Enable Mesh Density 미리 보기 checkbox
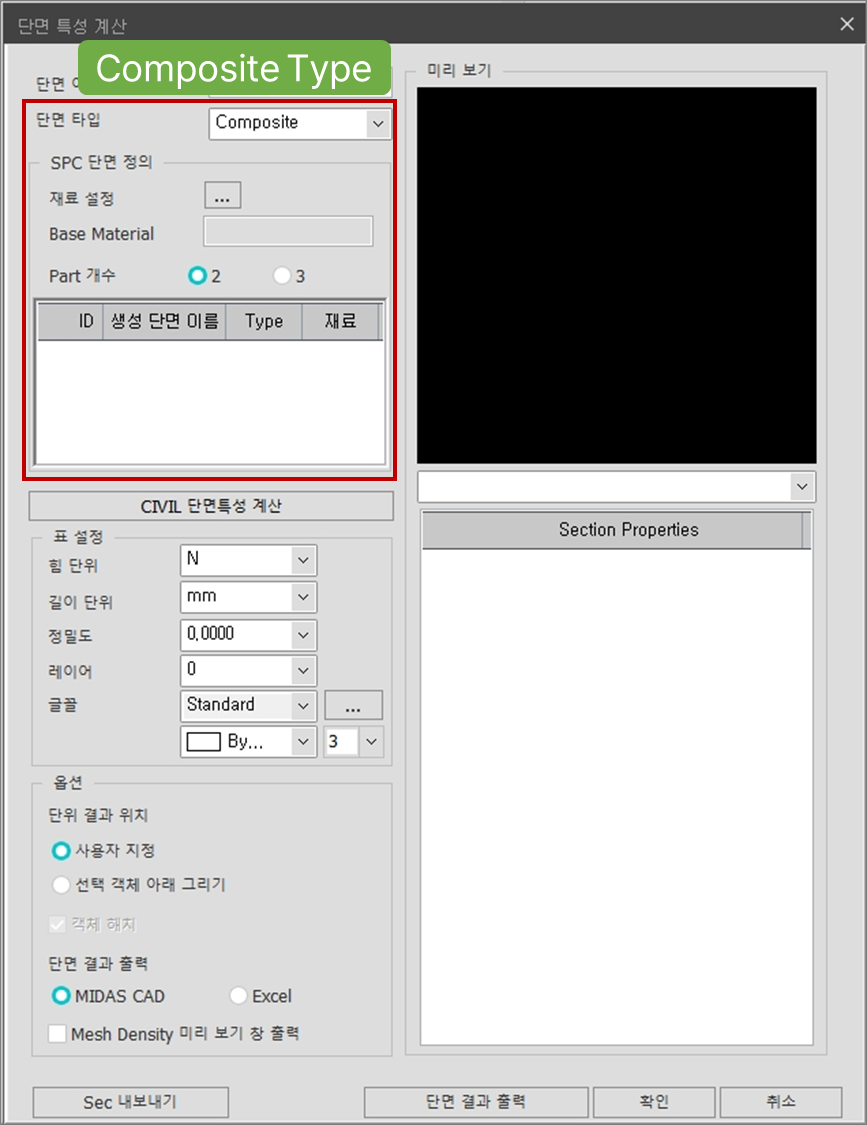 click(59, 1033)
